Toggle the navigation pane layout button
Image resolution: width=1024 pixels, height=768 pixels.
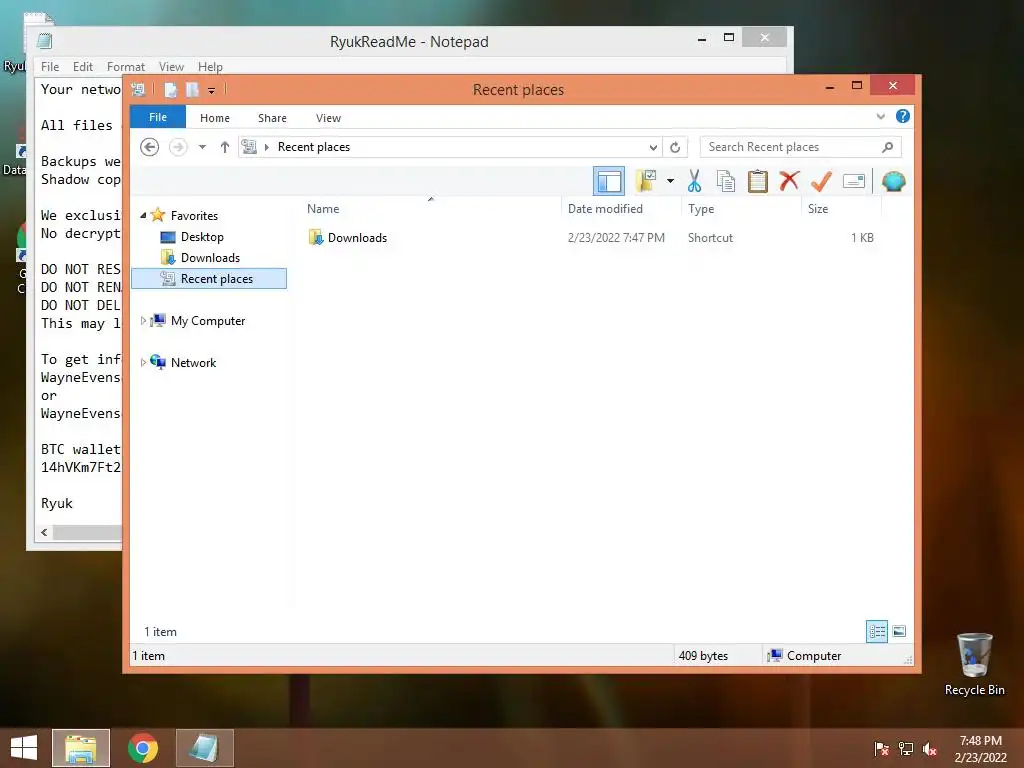coord(609,181)
